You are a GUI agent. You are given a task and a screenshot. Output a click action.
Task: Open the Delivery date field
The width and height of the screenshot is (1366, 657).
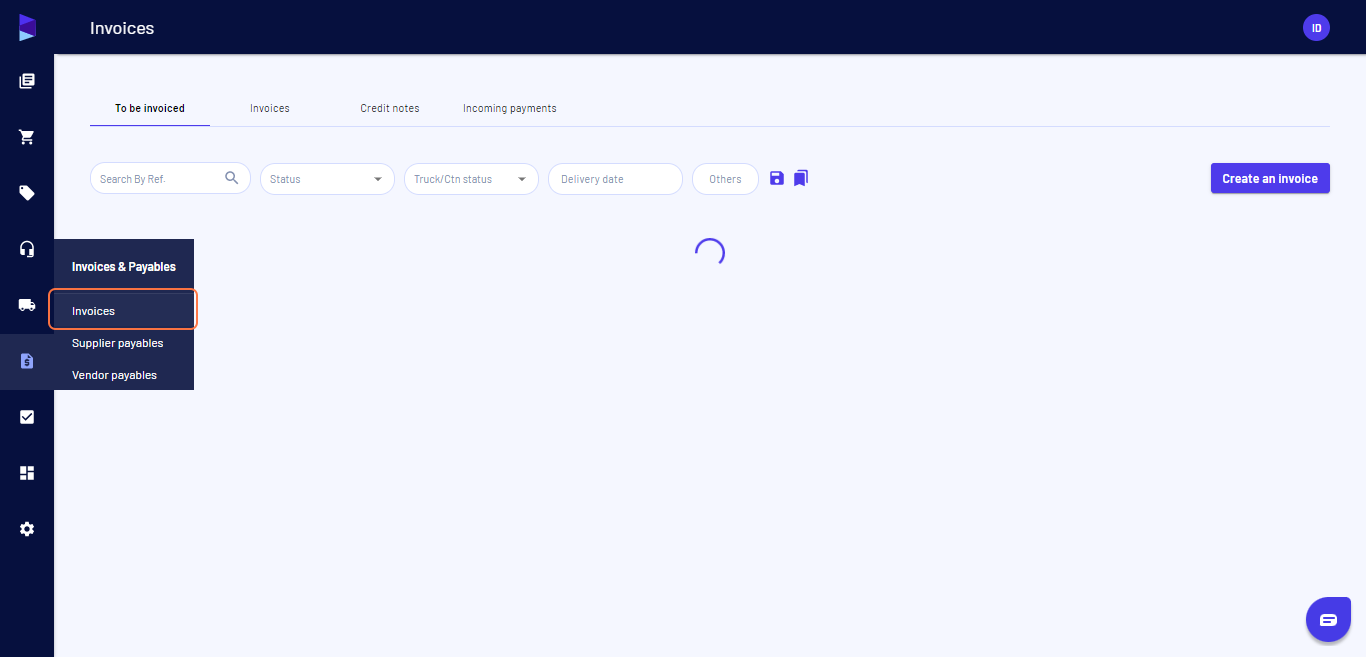615,179
